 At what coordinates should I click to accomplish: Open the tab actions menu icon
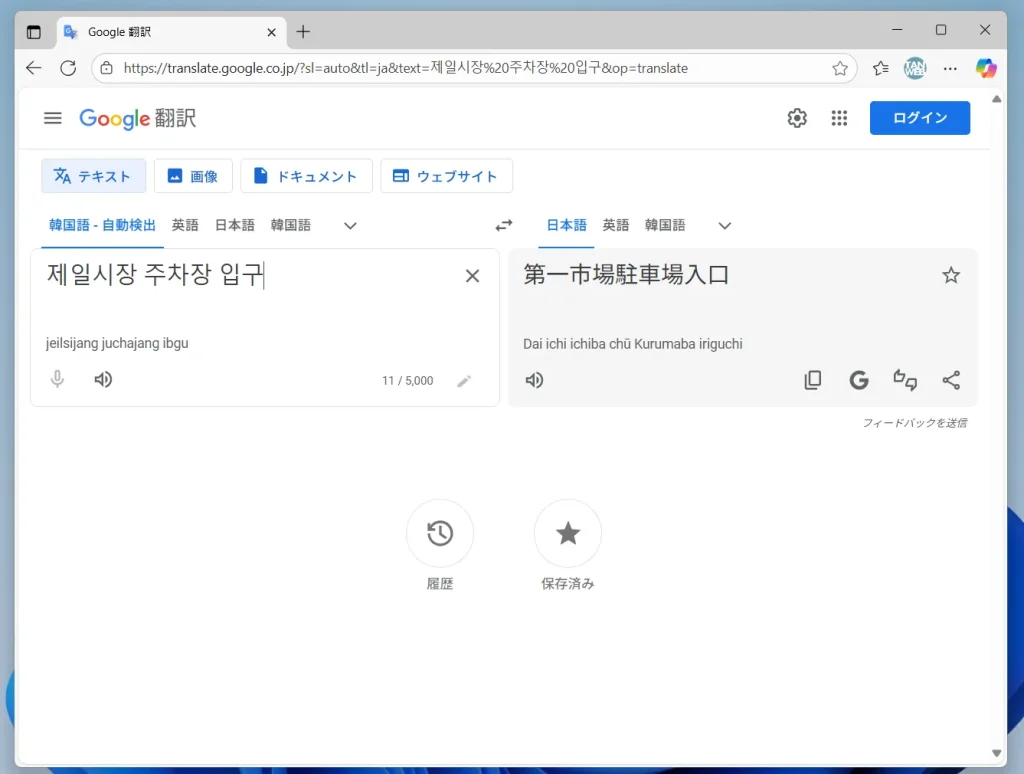[x=33, y=32]
